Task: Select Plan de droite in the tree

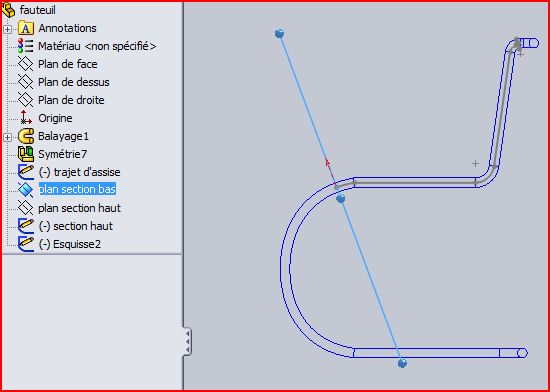Action: pos(71,100)
